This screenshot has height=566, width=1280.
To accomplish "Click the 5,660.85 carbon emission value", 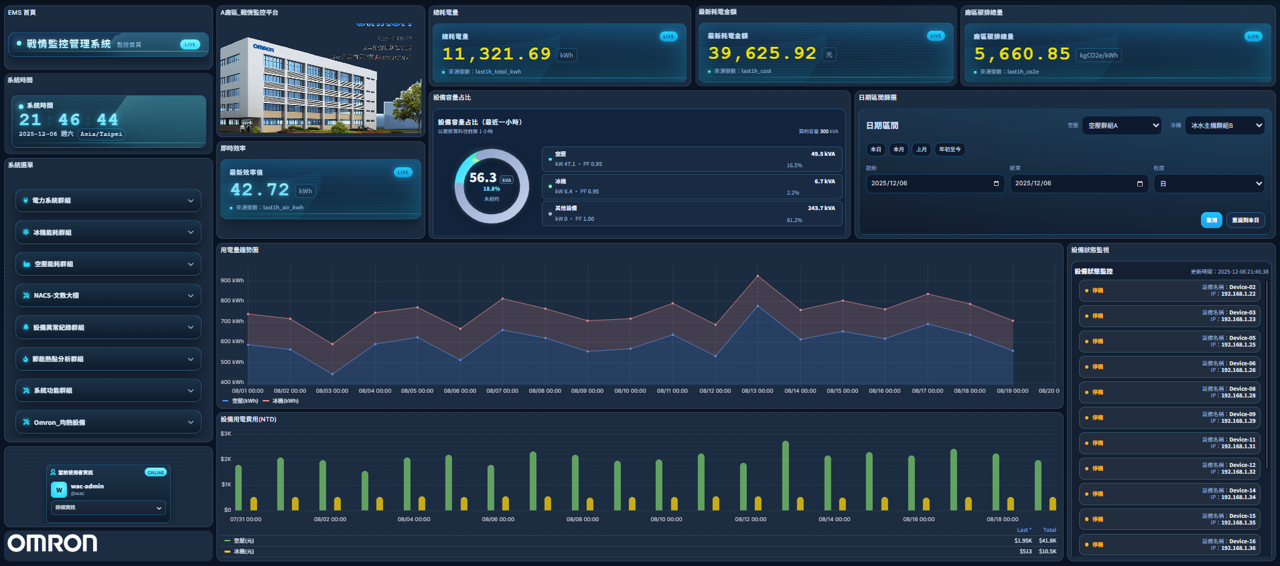I will pos(1022,55).
